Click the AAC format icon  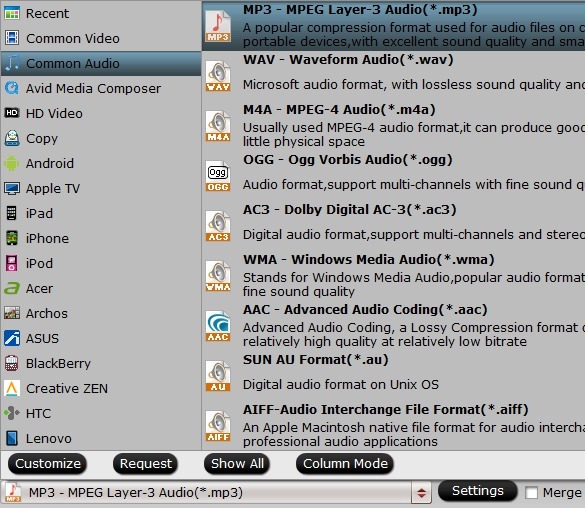[x=218, y=326]
